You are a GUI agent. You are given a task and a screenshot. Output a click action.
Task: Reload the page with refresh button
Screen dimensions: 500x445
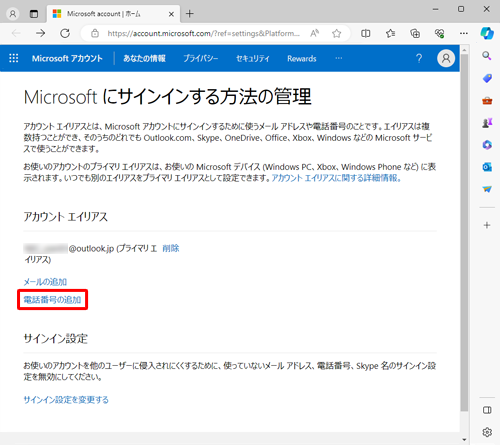pyautogui.click(x=65, y=33)
